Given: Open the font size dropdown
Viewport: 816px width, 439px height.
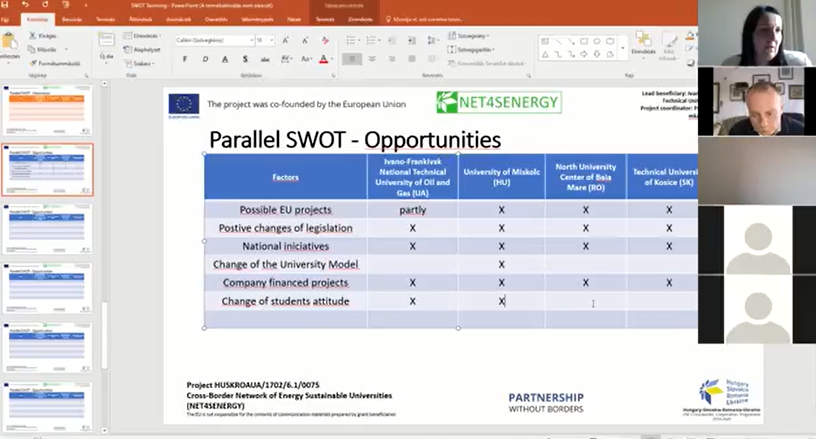Looking at the screenshot, I should 264,40.
